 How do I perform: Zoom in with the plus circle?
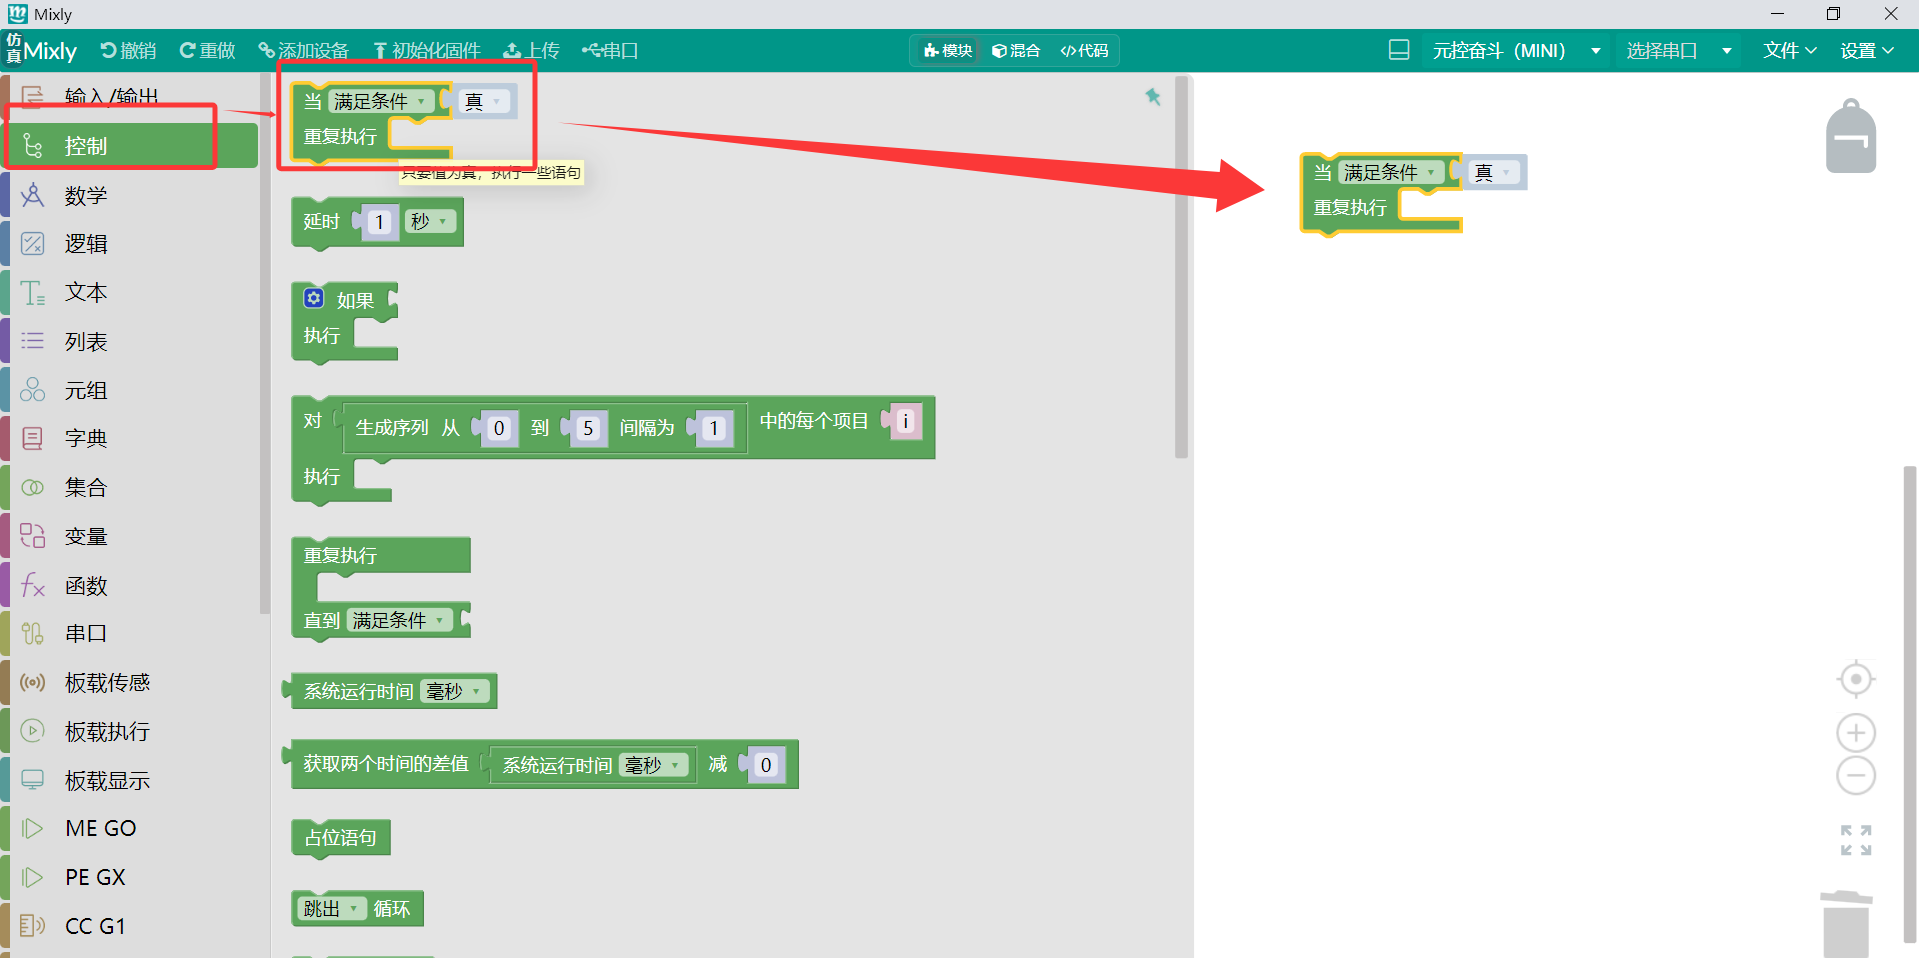pos(1856,733)
